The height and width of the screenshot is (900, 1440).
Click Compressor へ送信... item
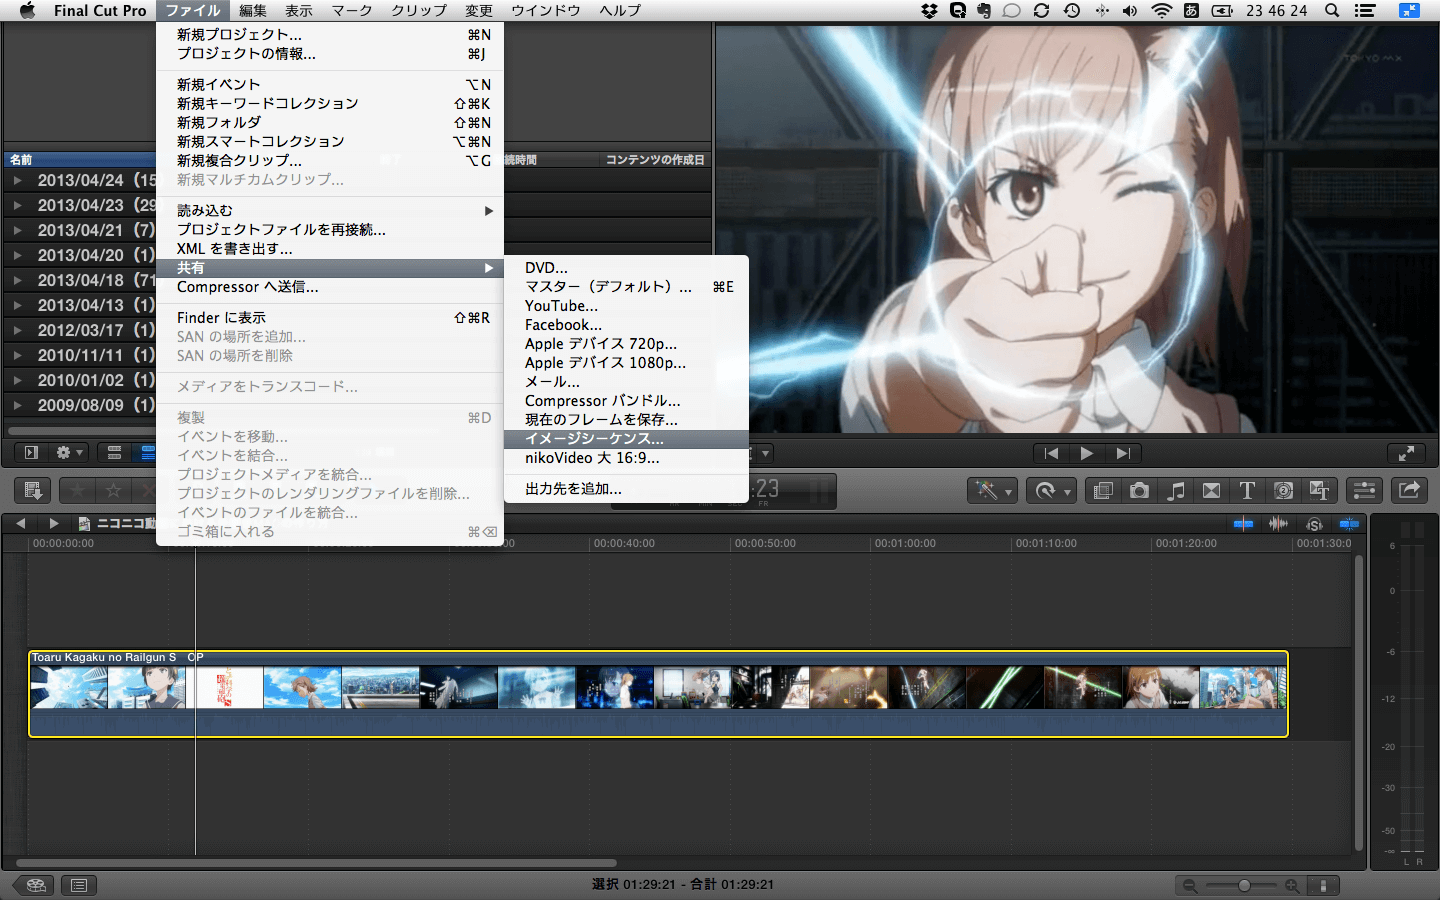coord(330,287)
